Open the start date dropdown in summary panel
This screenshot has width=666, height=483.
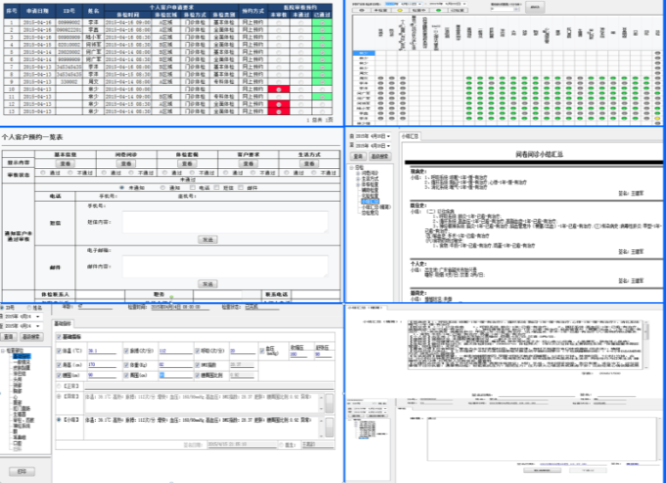point(388,136)
